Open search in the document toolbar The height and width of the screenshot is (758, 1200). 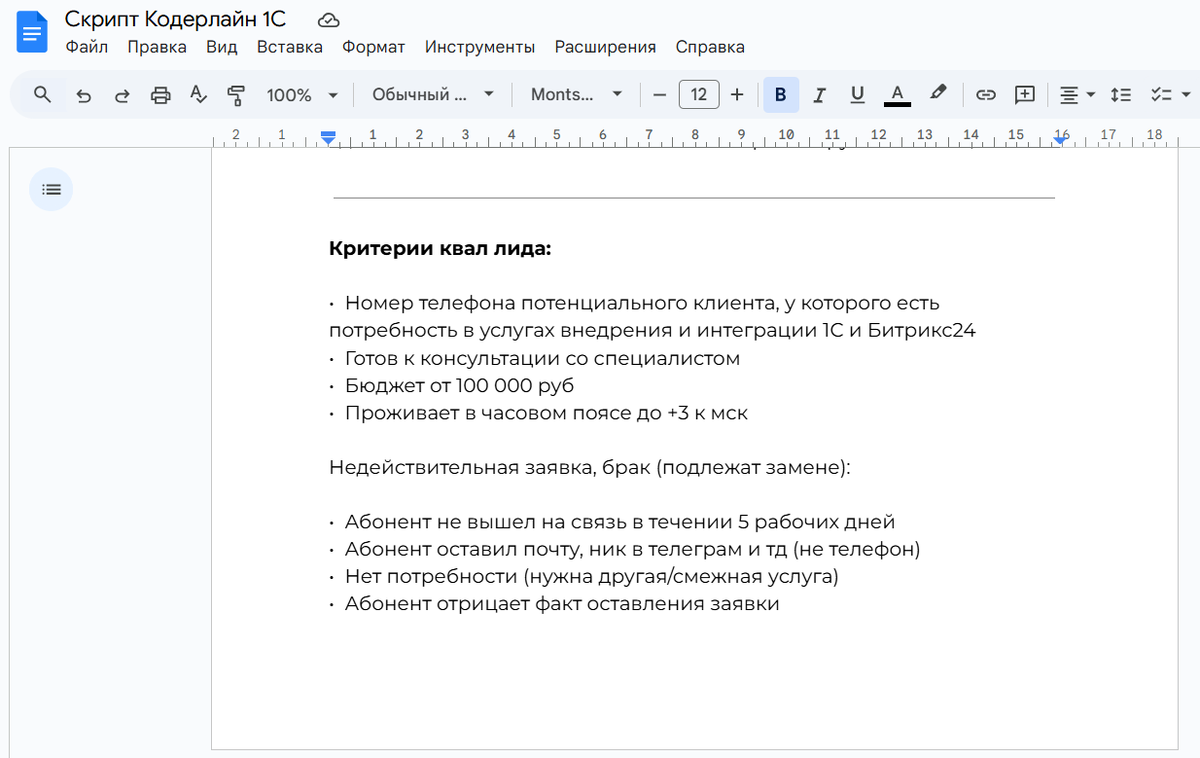40,94
